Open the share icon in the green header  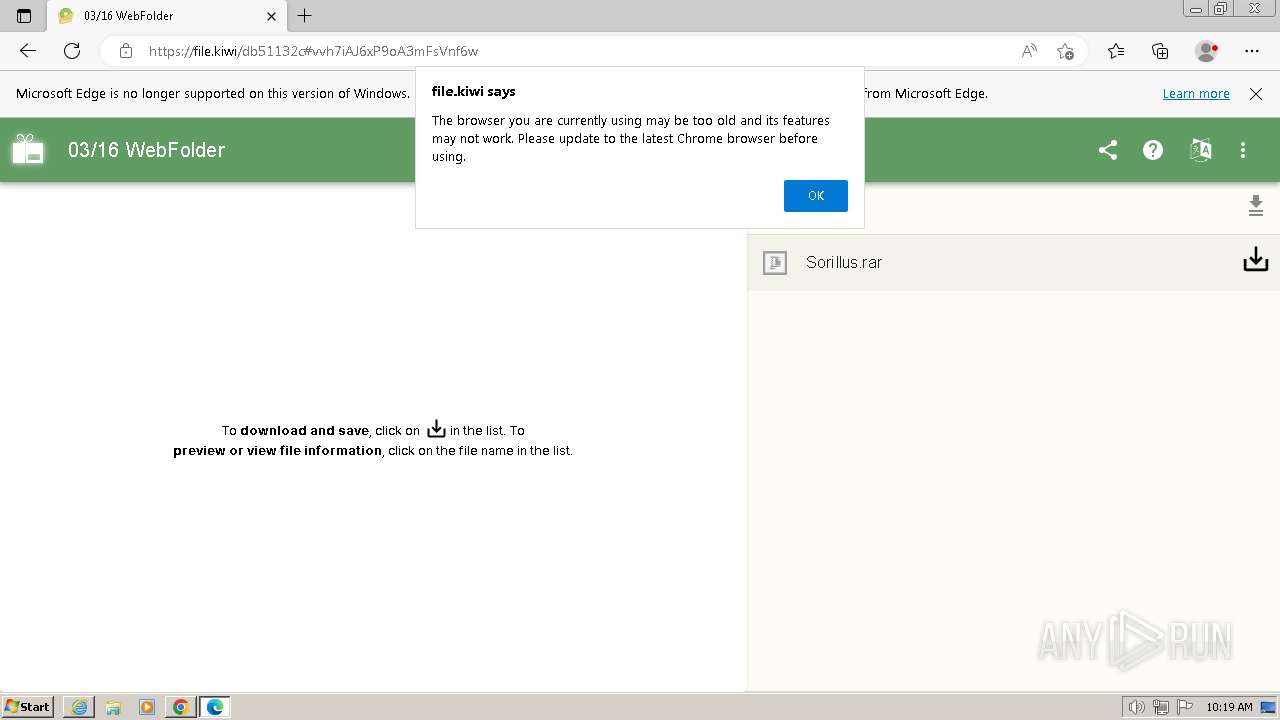pos(1107,150)
